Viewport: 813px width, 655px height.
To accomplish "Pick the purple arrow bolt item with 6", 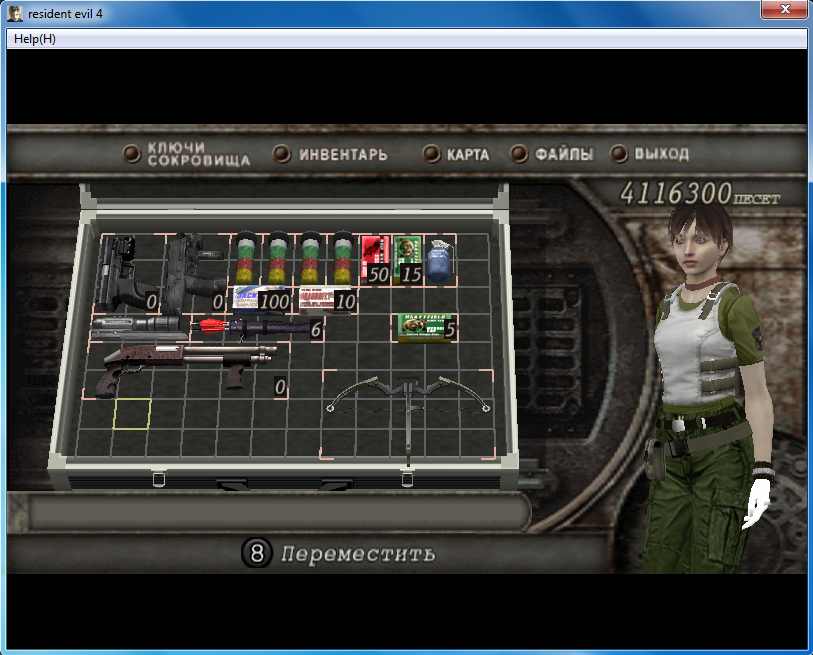I will pyautogui.click(x=258, y=328).
